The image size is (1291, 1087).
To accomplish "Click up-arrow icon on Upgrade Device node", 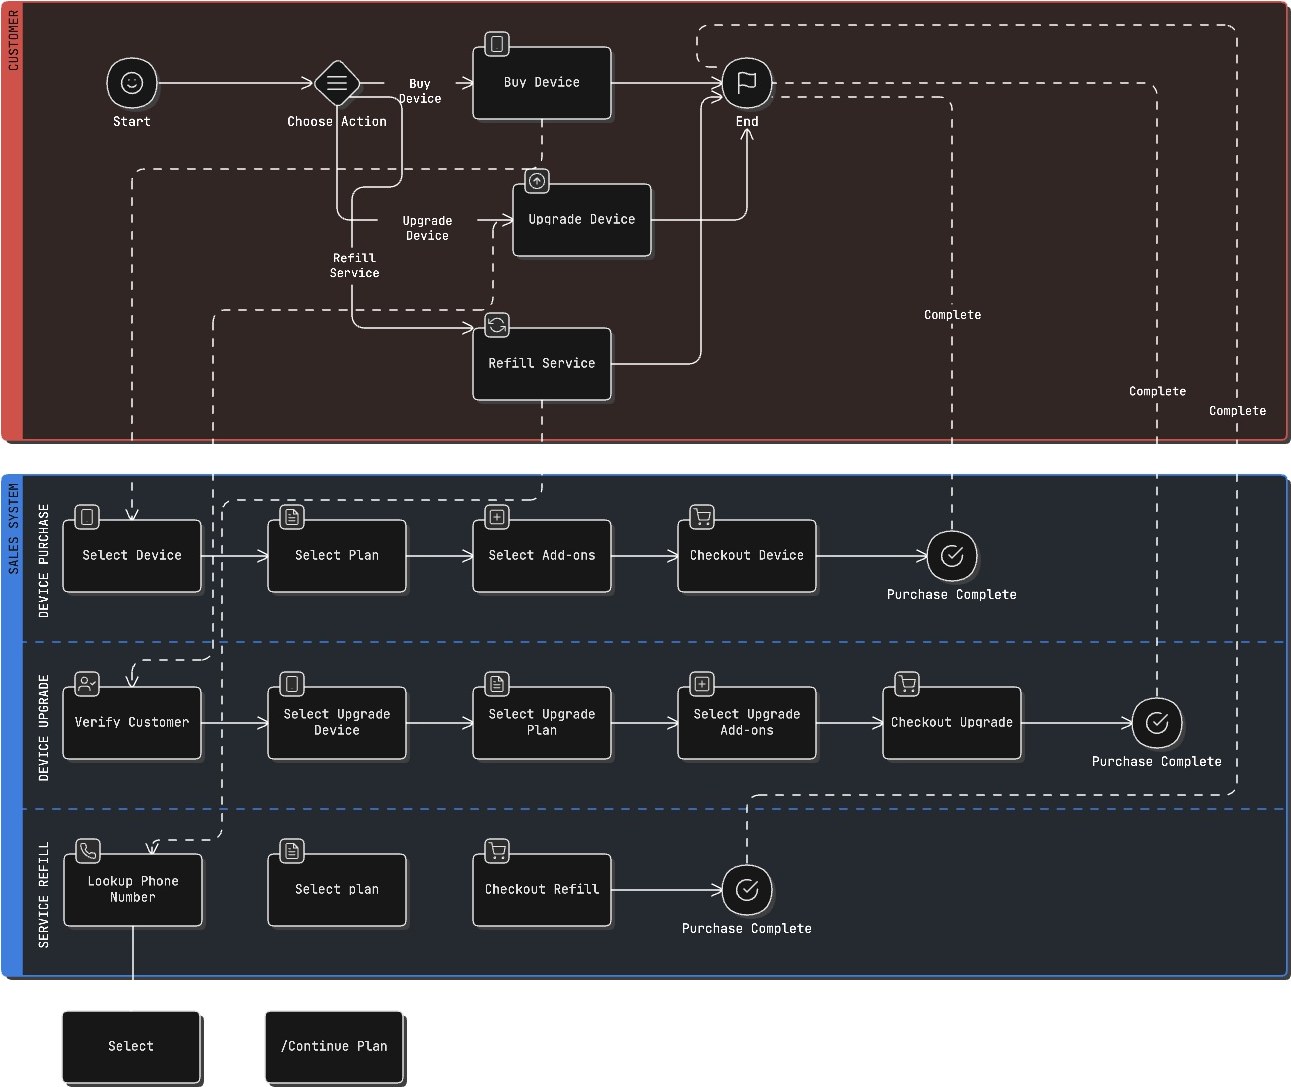I will pyautogui.click(x=537, y=181).
